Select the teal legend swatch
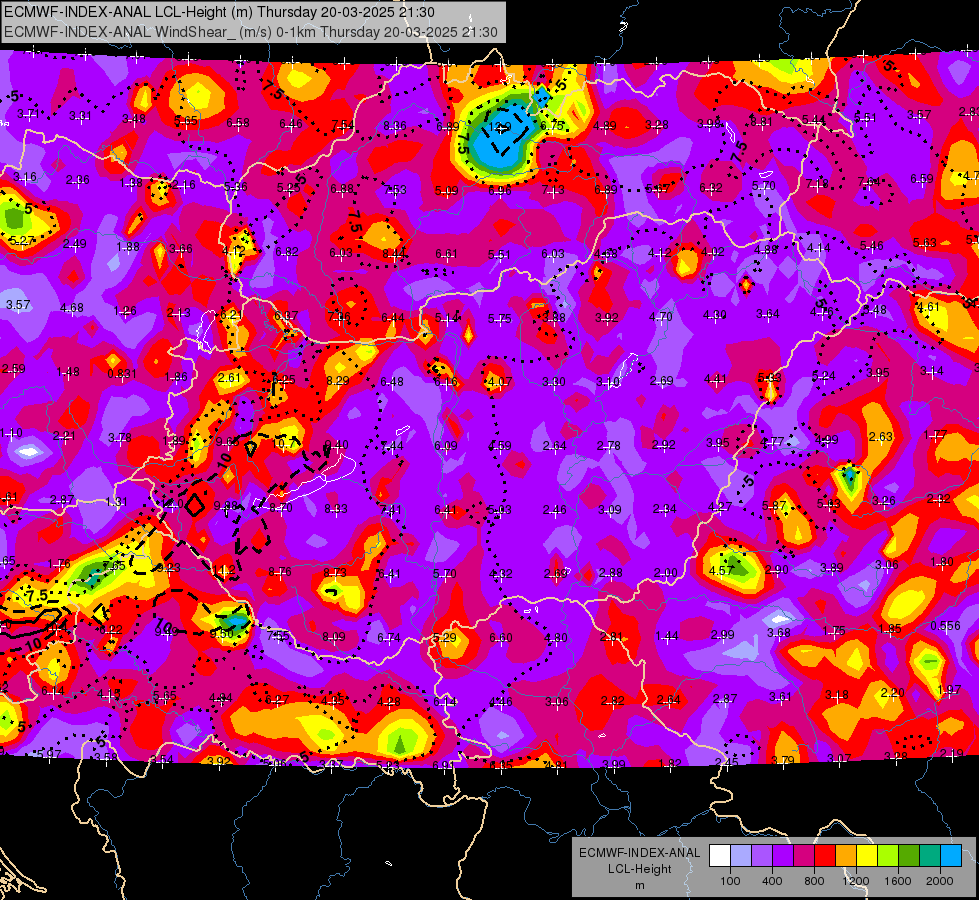979x900 pixels. click(930, 856)
